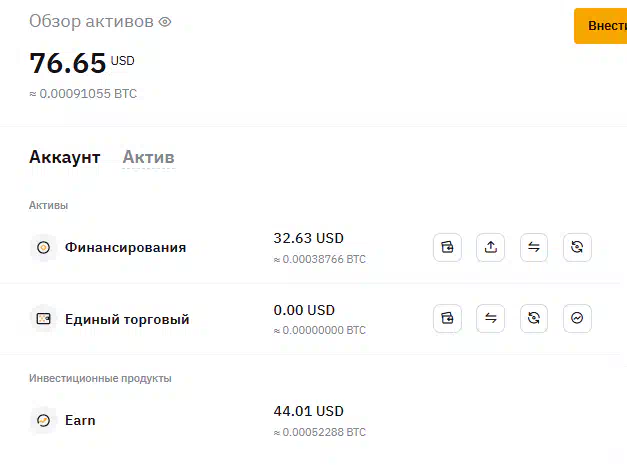This screenshot has height=472, width=627.
Task: Click the deposit wallet icon for Финансирования
Action: click(447, 247)
